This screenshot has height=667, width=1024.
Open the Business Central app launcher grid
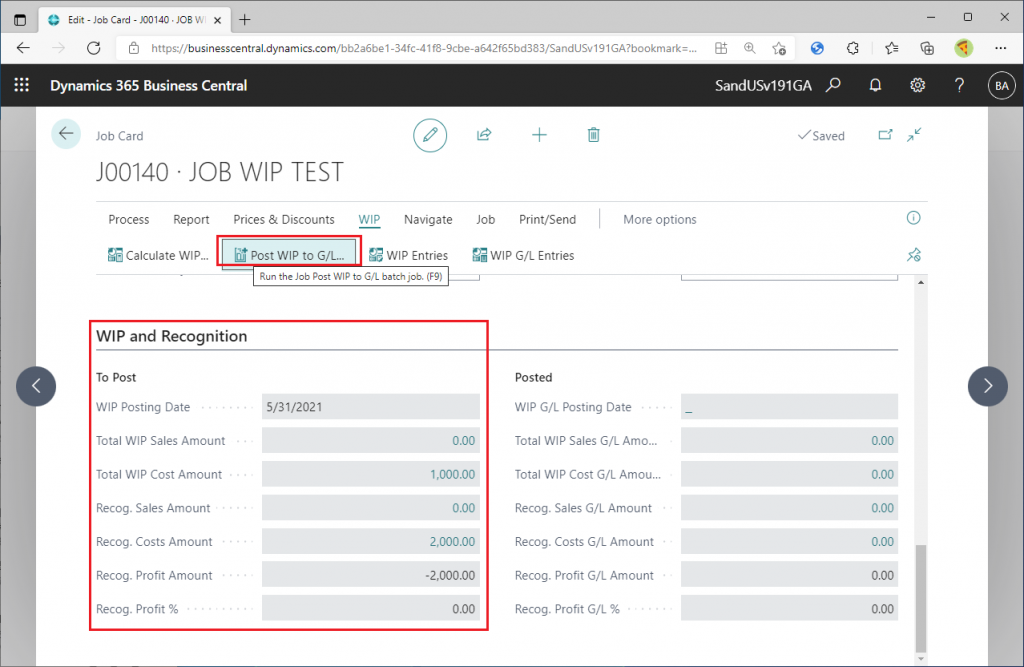pos(22,85)
